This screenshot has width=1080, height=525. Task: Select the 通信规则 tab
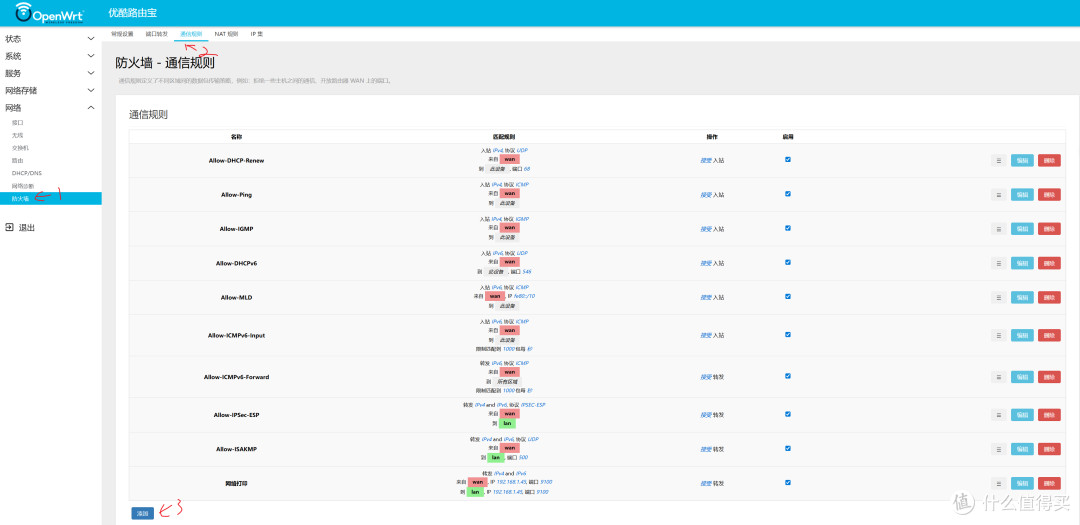(191, 34)
